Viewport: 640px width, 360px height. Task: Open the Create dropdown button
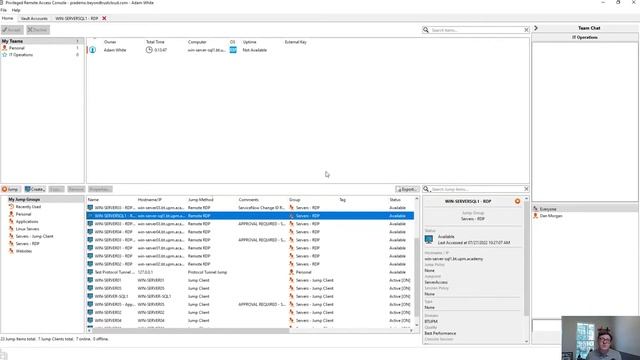click(35, 189)
